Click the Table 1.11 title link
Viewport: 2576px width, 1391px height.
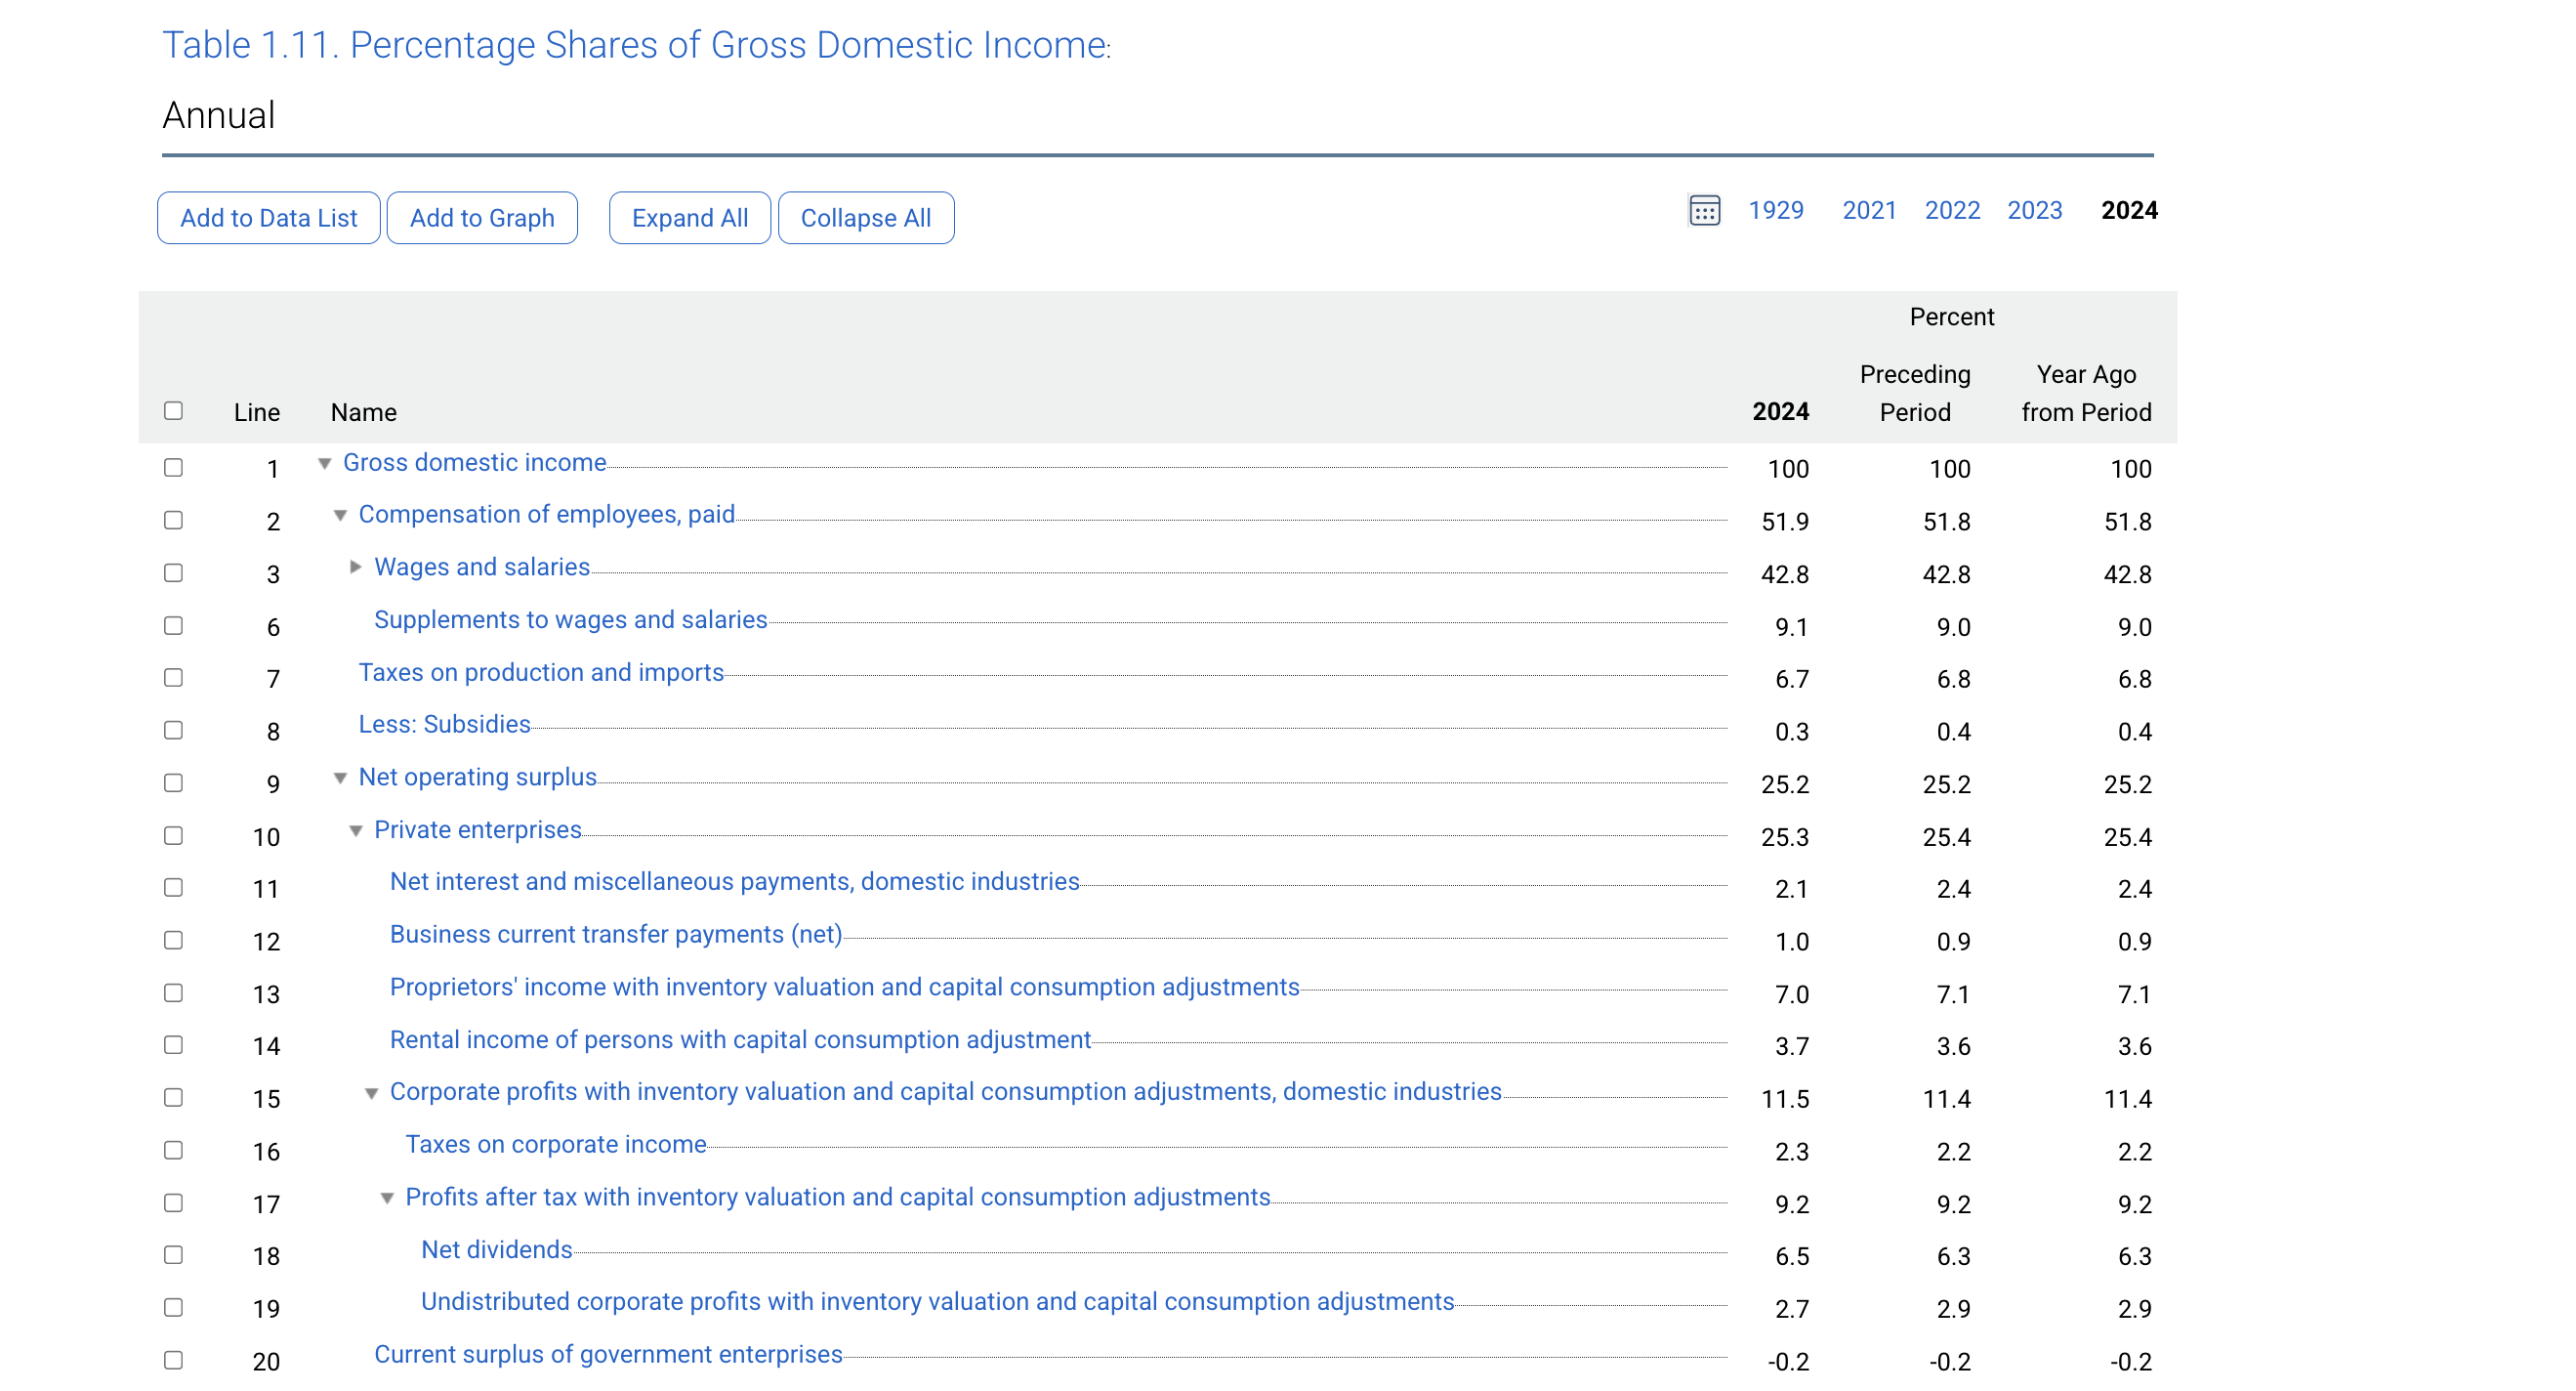click(x=634, y=45)
